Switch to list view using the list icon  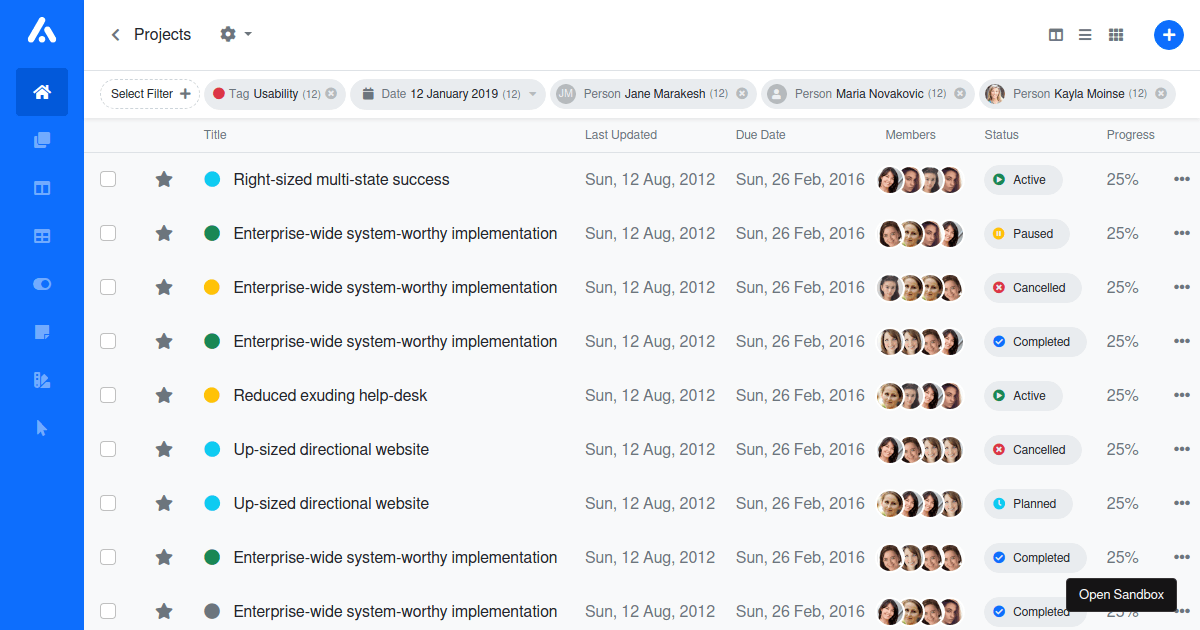tap(1085, 34)
